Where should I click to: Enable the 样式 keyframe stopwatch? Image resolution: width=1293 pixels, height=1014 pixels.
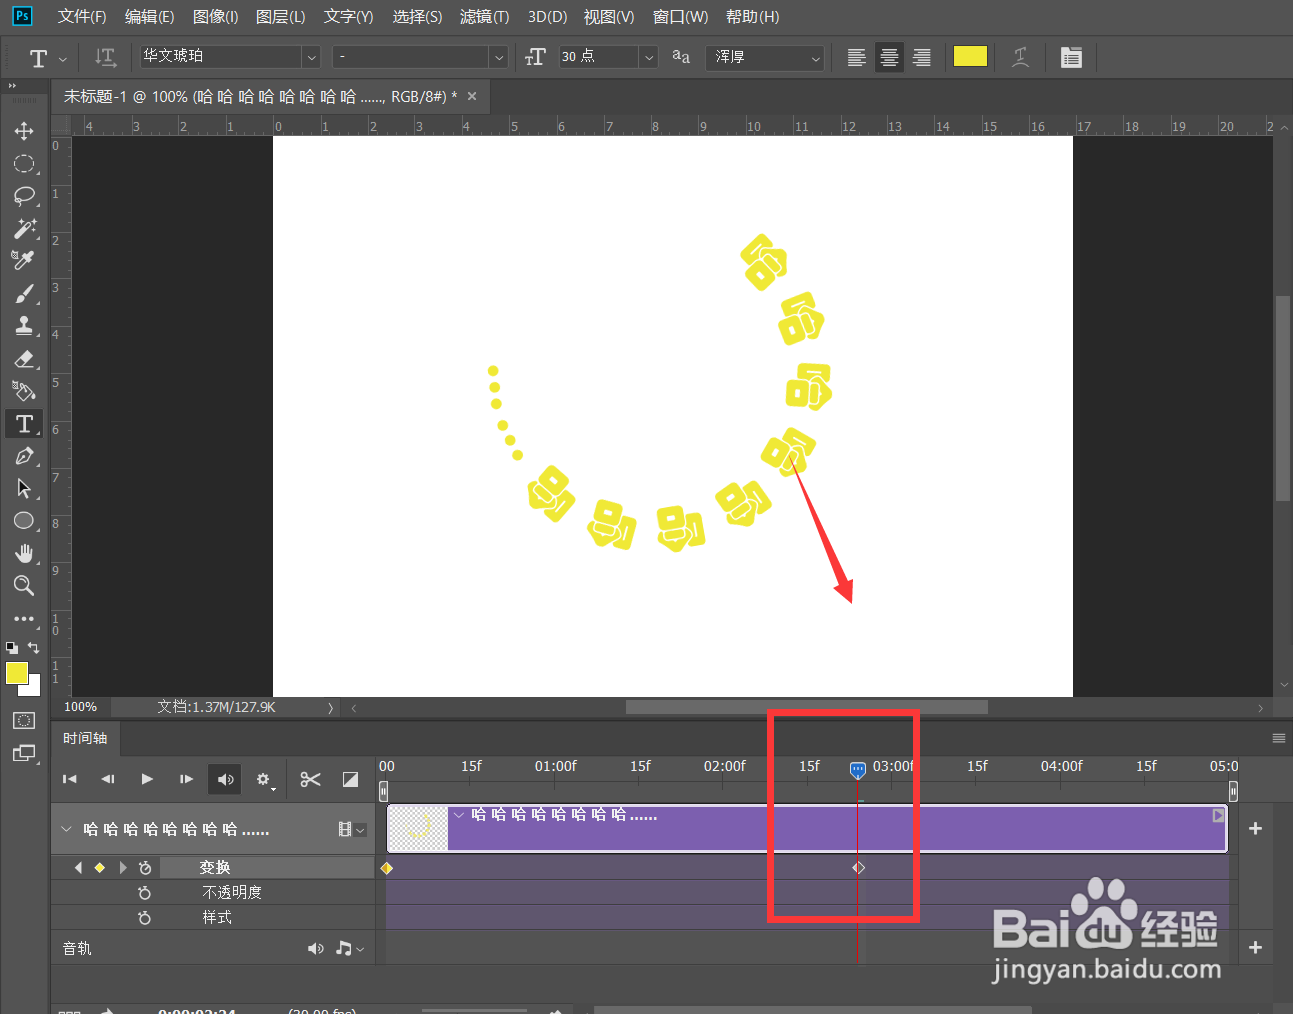pyautogui.click(x=145, y=918)
